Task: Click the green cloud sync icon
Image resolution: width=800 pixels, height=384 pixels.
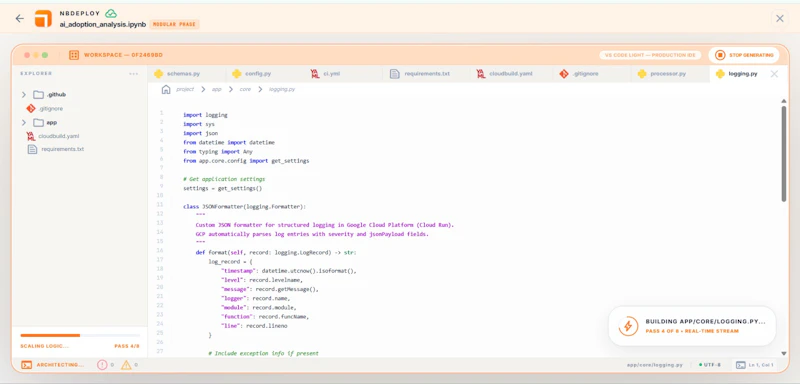Action: 111,13
